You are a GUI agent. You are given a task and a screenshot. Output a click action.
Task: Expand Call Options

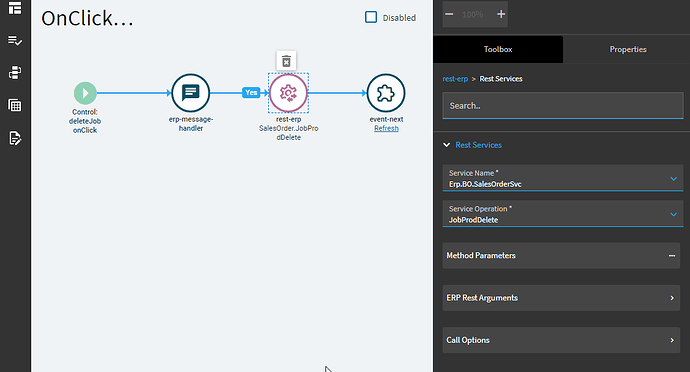[x=561, y=340]
